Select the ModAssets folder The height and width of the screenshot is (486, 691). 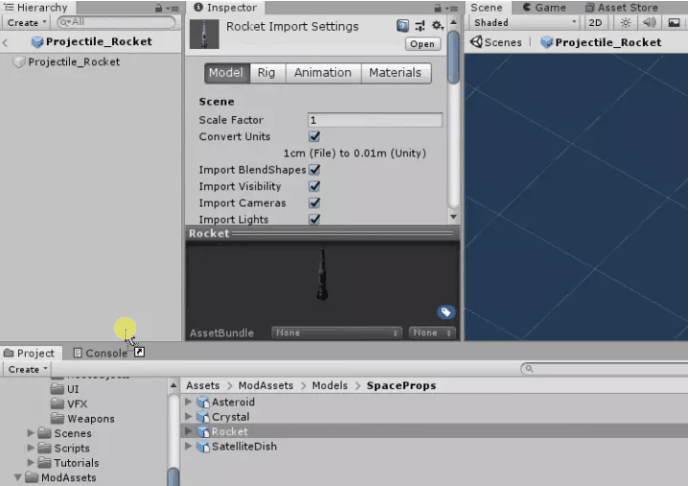tap(61, 478)
